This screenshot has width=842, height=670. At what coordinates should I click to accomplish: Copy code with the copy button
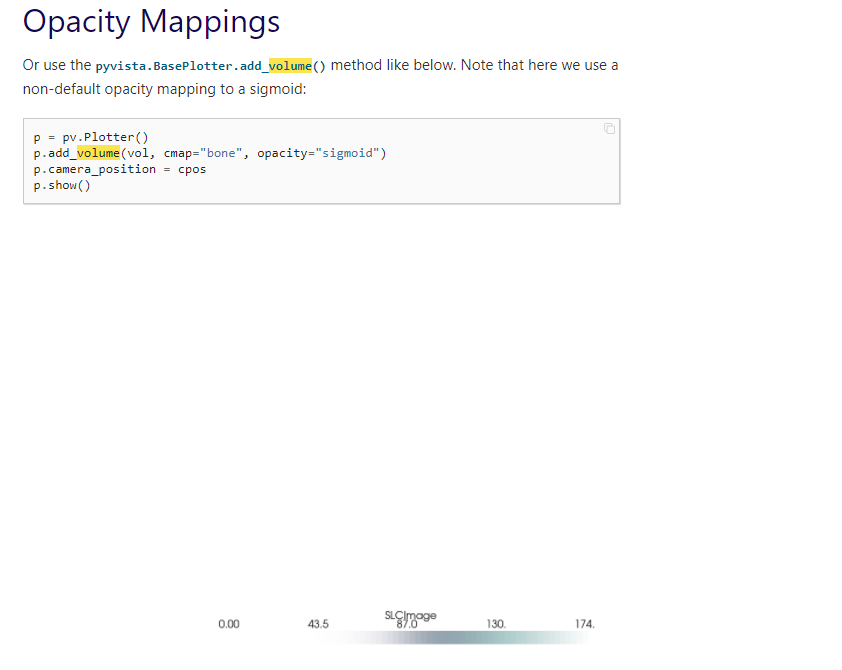coord(609,129)
